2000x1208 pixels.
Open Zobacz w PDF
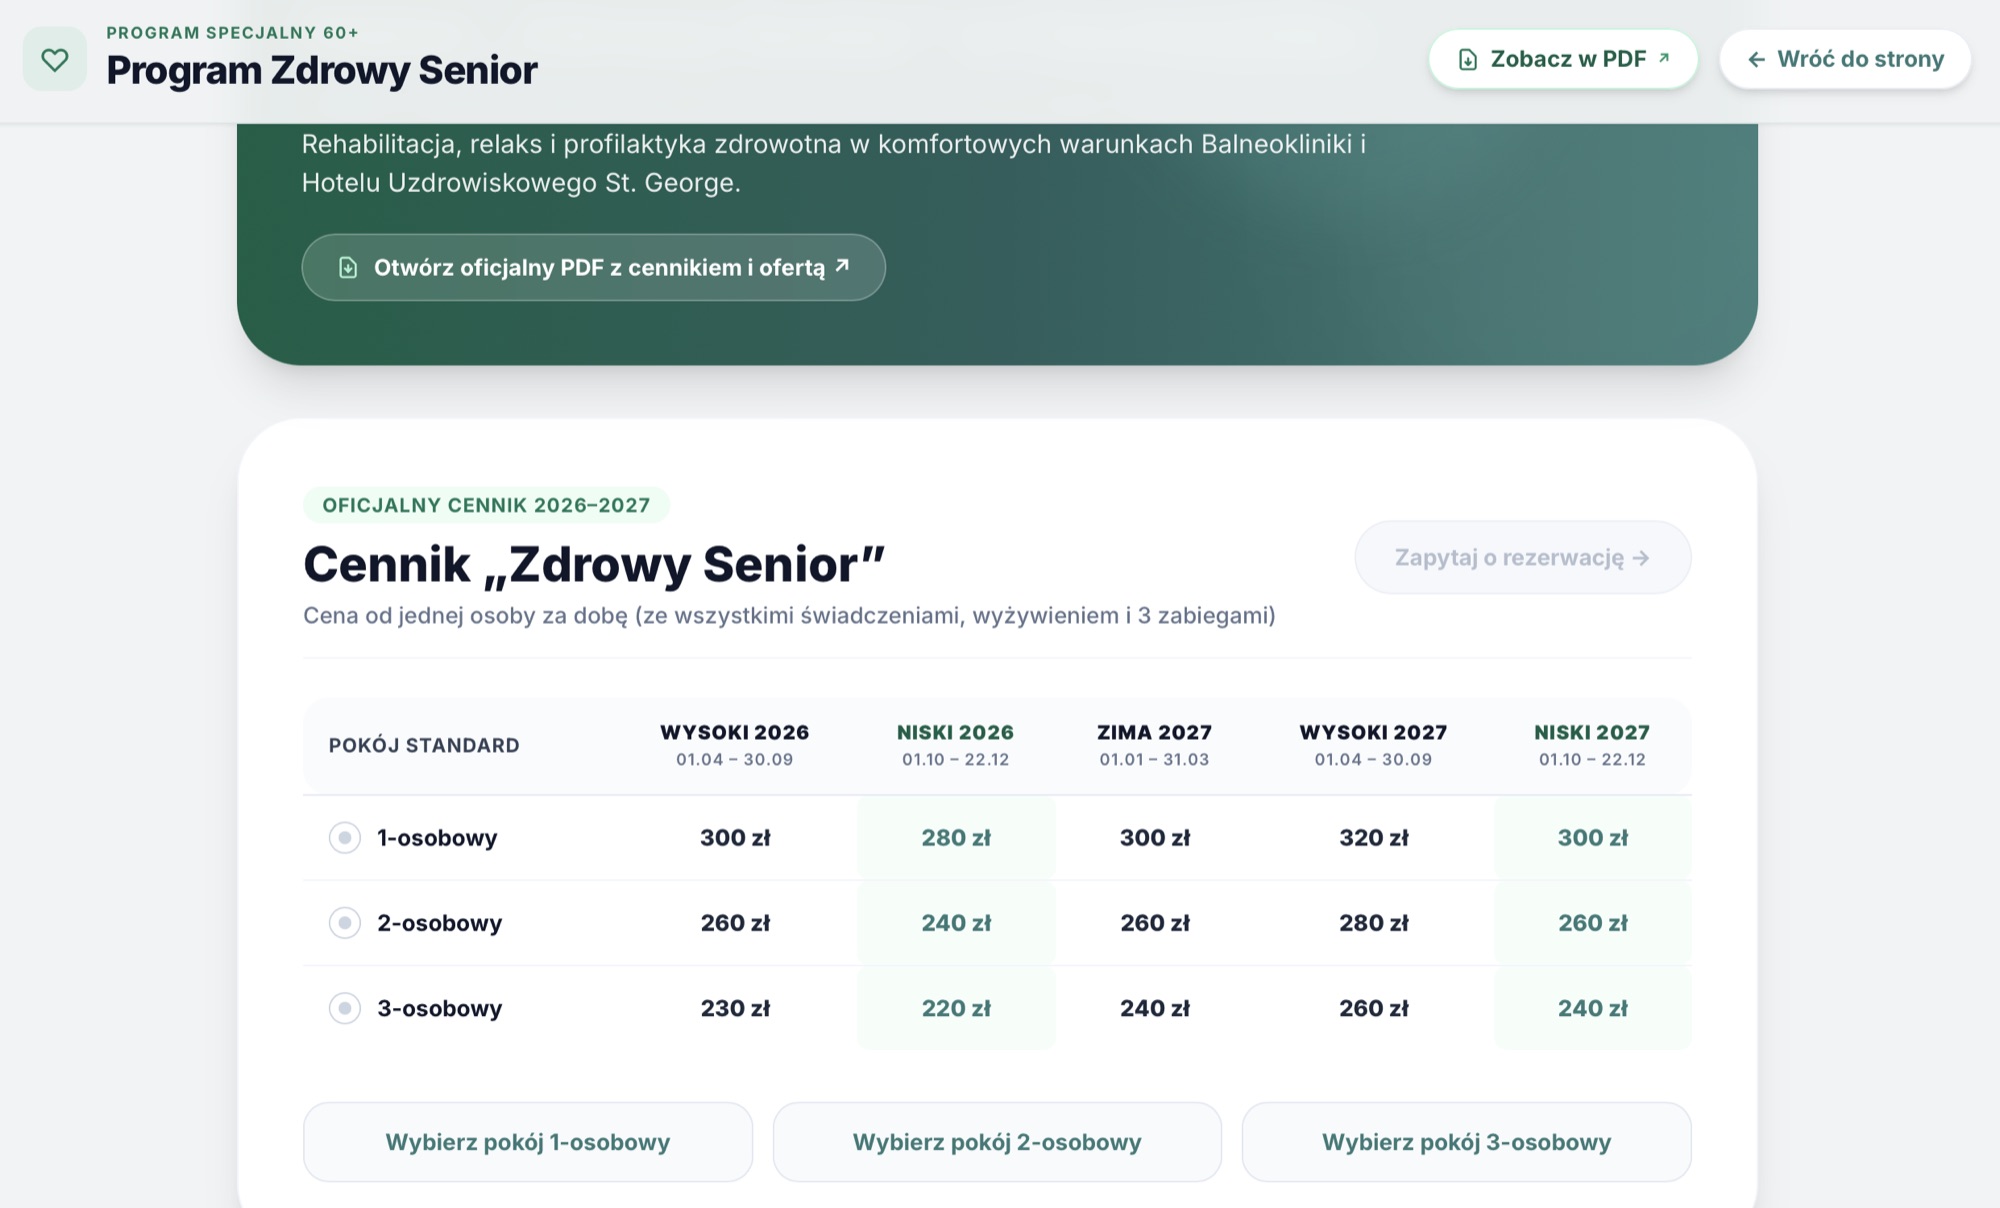1563,59
